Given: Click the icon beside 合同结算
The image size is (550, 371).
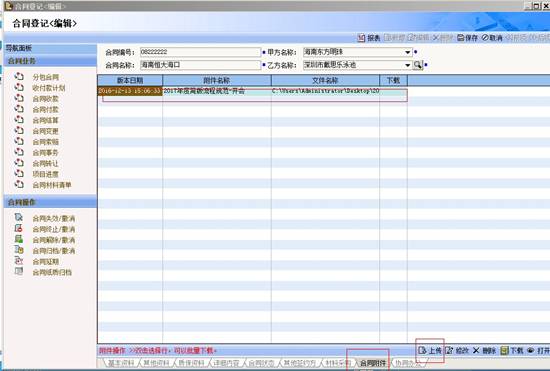Looking at the screenshot, I should tap(19, 120).
